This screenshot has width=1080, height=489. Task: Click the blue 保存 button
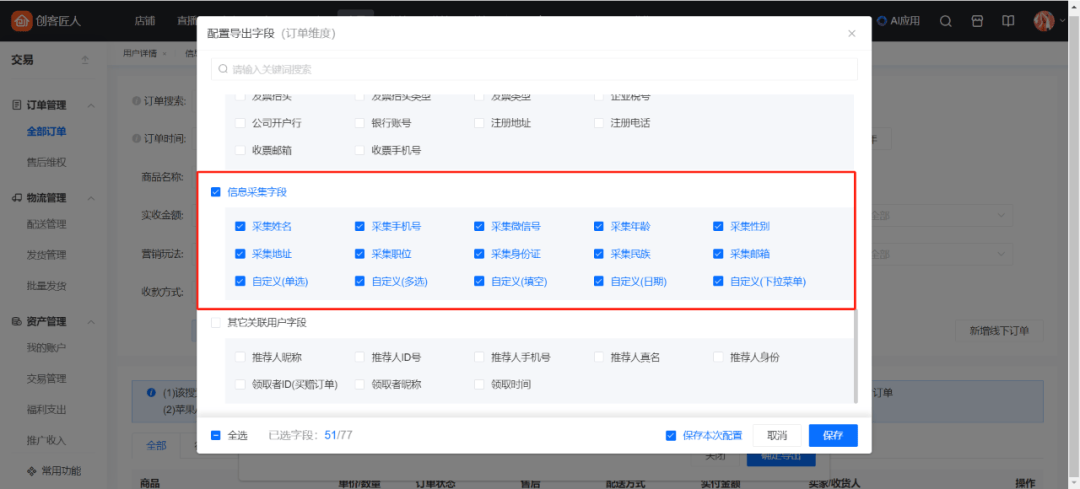coord(833,435)
